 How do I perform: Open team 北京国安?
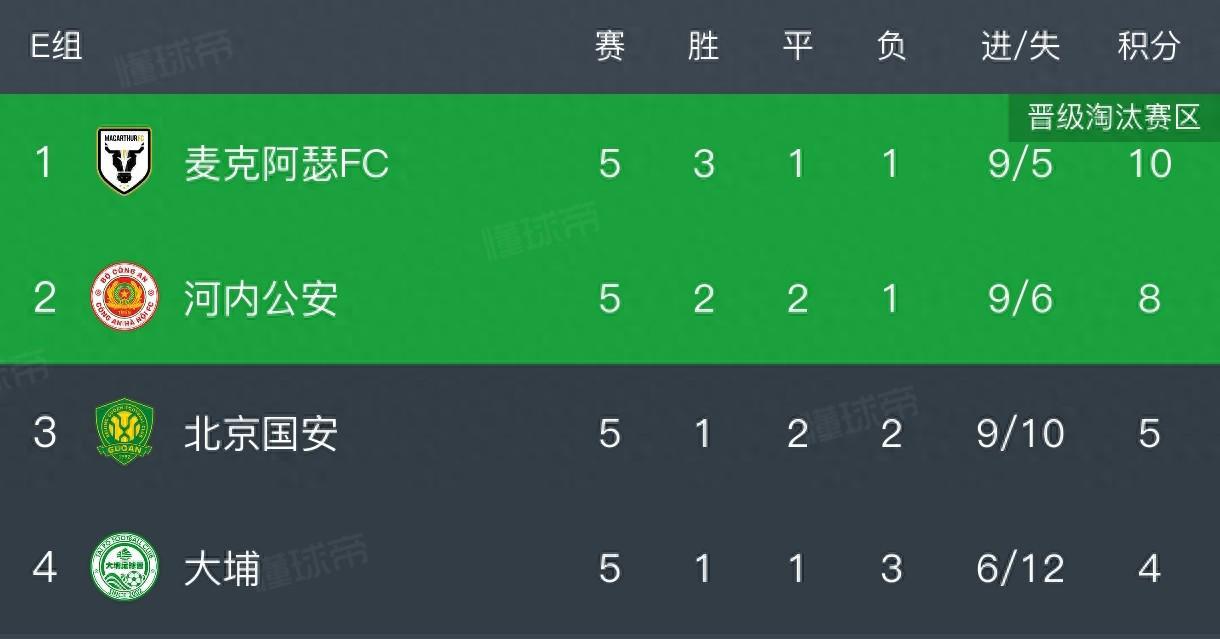261,434
